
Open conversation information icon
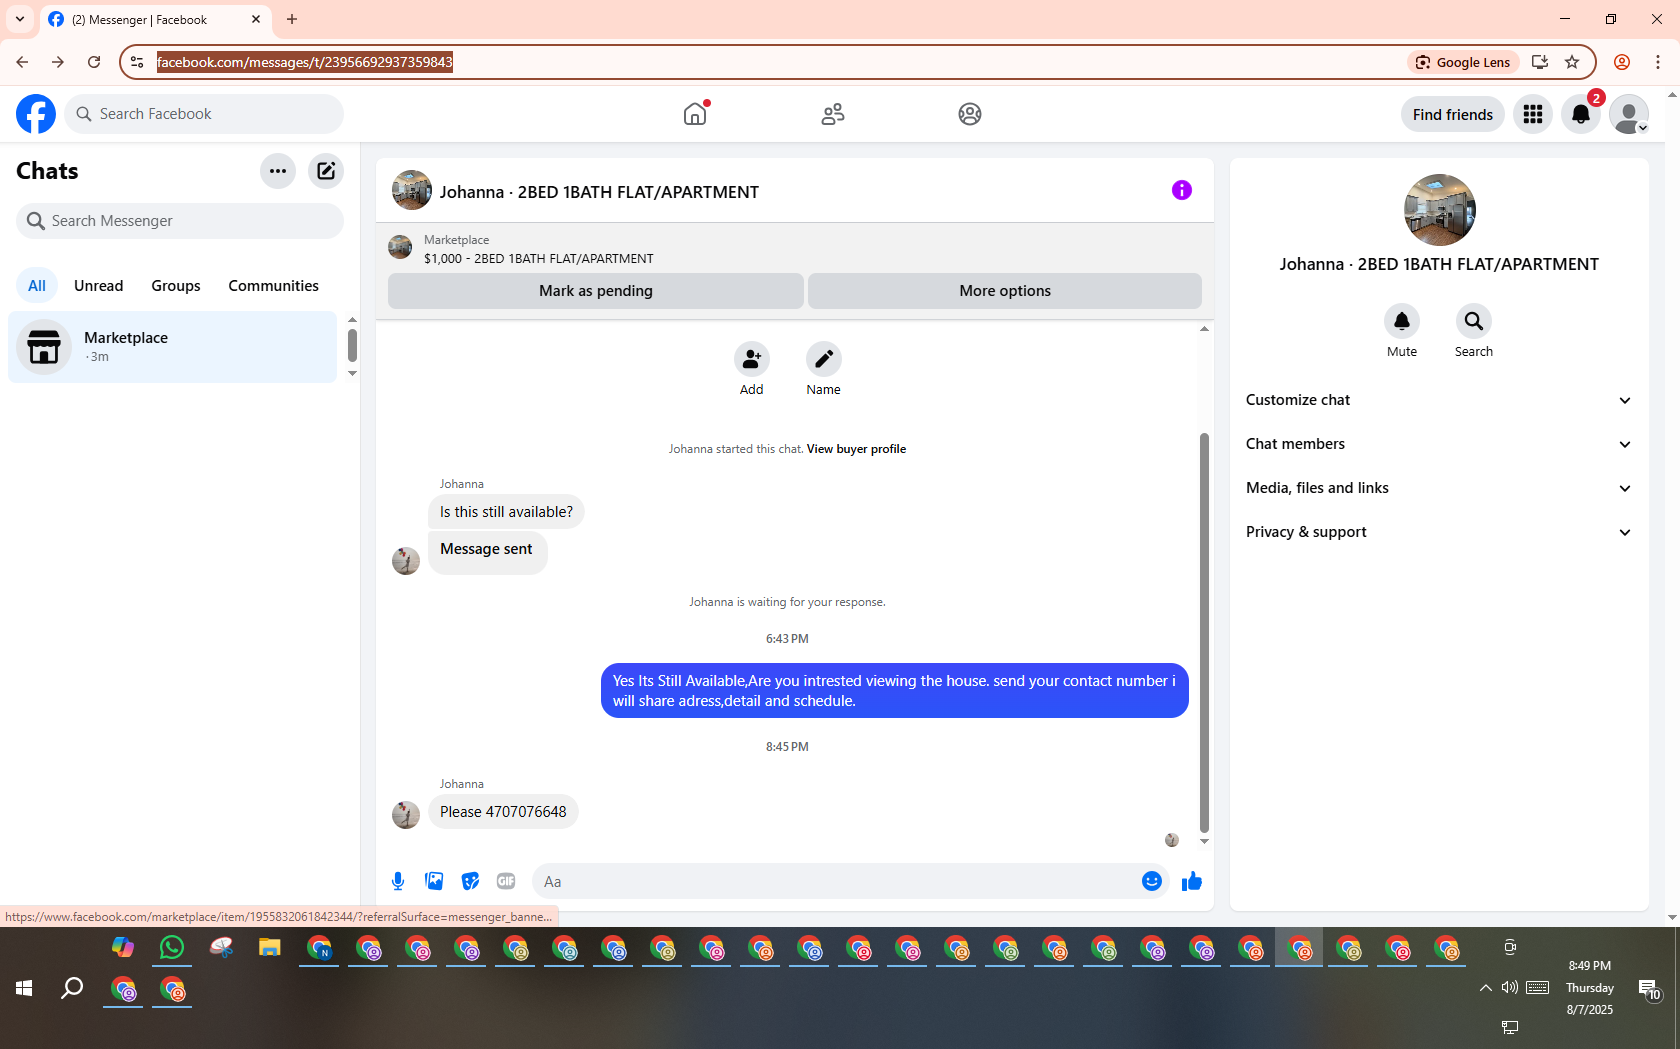pos(1182,190)
